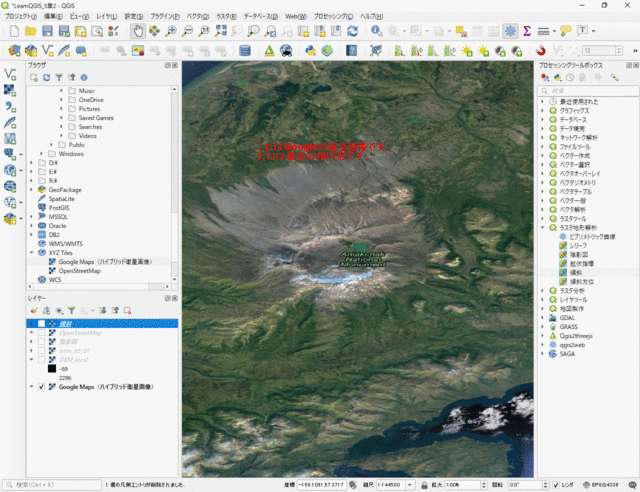Toggle the render checkbox in status bar
Viewport: 640px width, 492px height.
tap(556, 485)
